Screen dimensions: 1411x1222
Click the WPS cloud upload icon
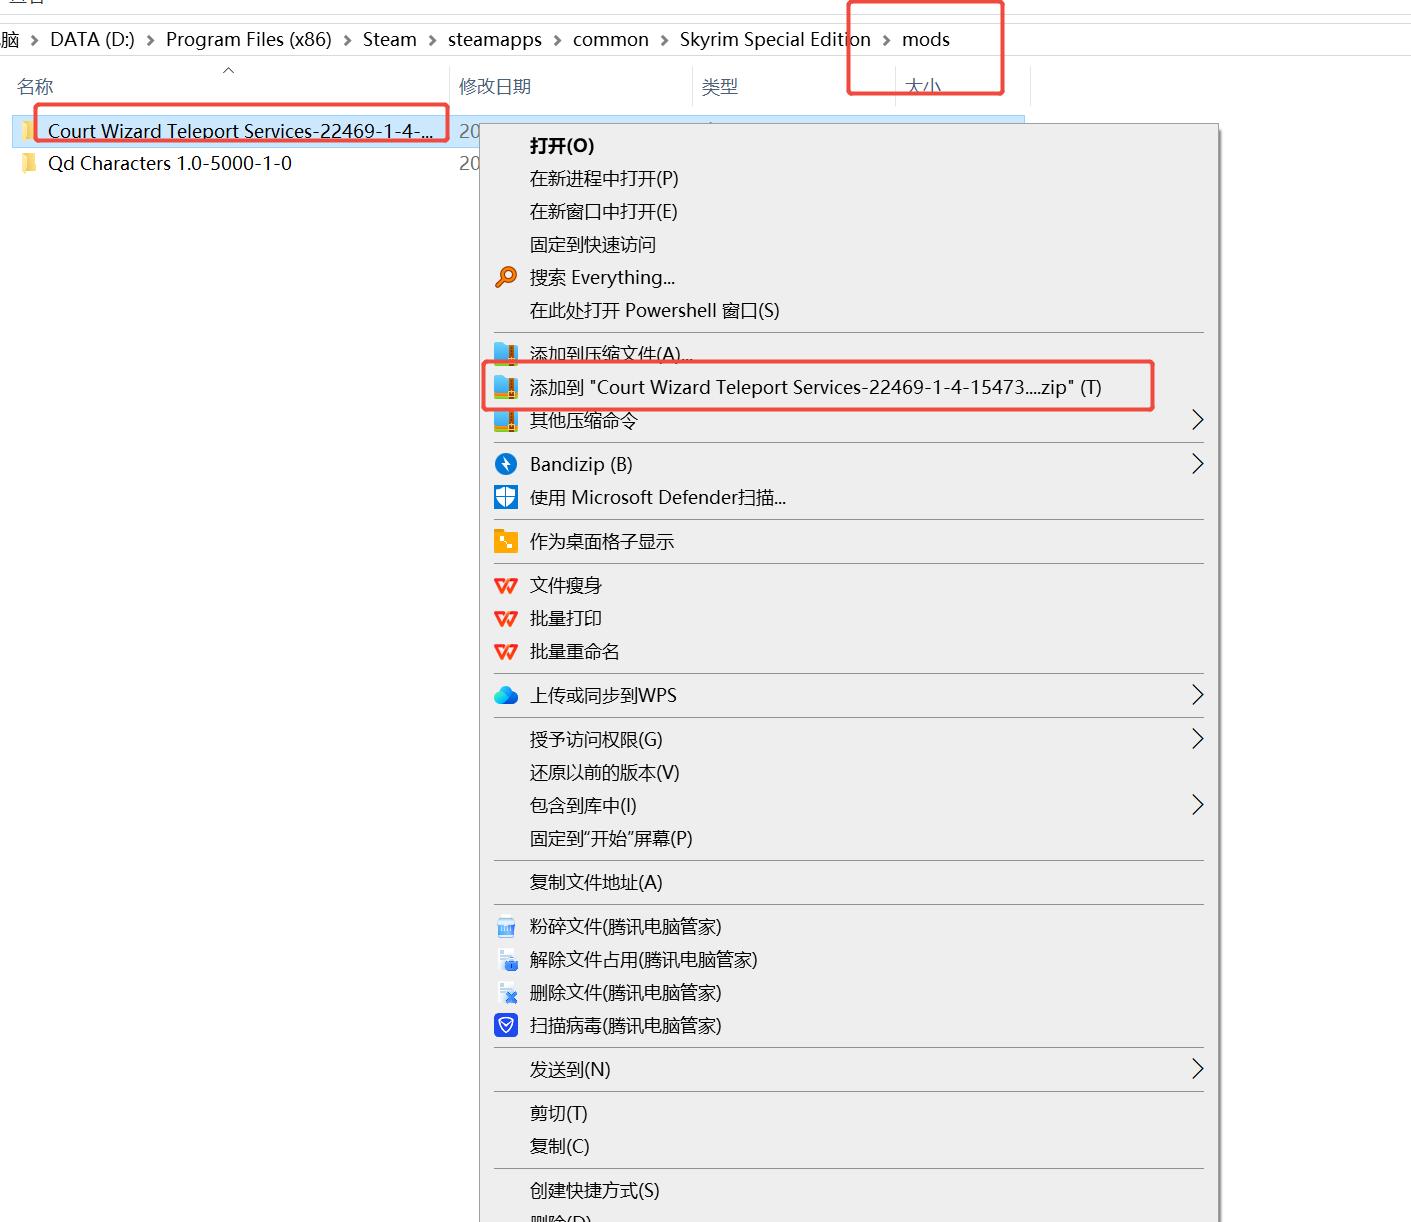pos(506,695)
